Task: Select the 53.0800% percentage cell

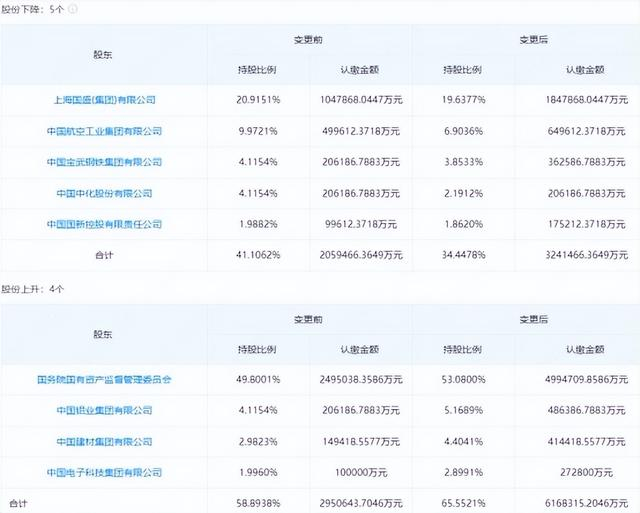Action: click(463, 380)
